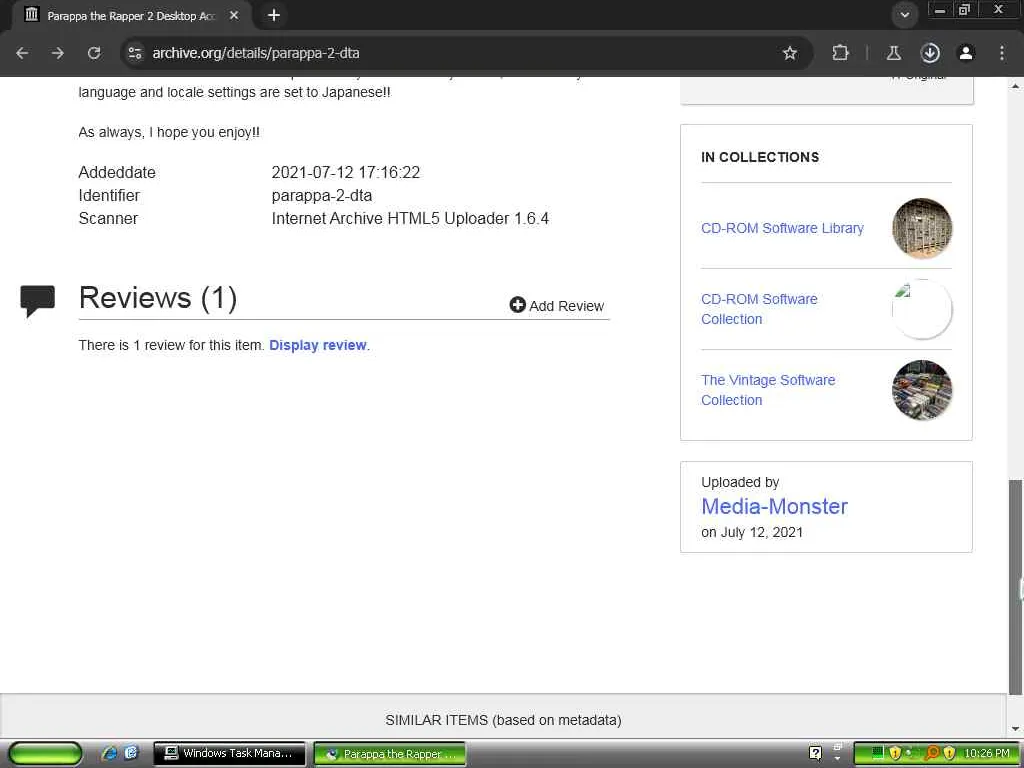Image resolution: width=1024 pixels, height=768 pixels.
Task: Click the IN COLLECTIONS heading
Action: pyautogui.click(x=760, y=157)
